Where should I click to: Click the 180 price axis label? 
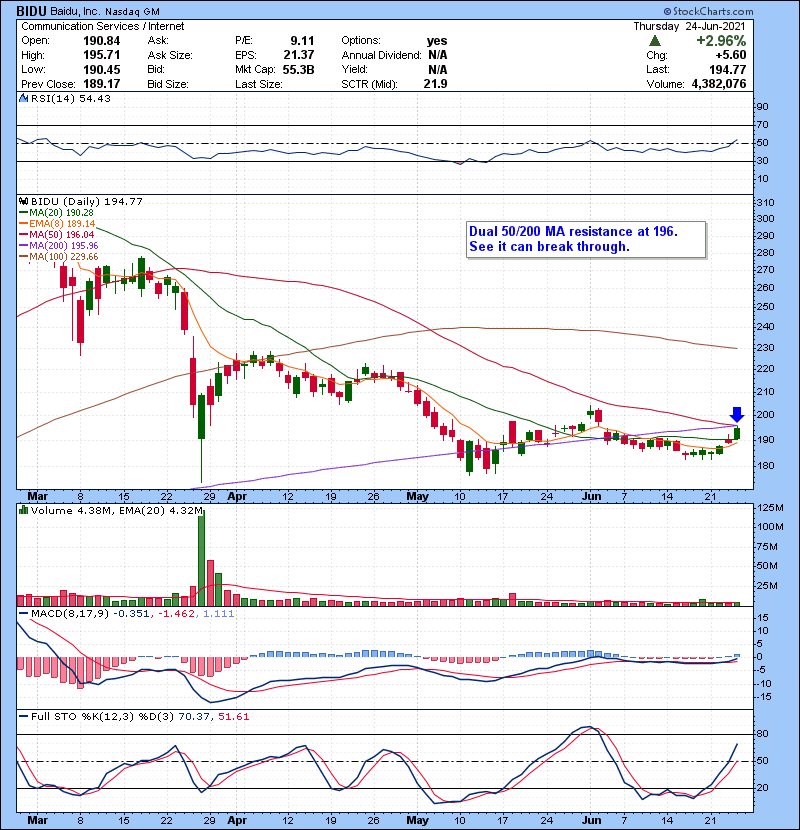[766, 466]
